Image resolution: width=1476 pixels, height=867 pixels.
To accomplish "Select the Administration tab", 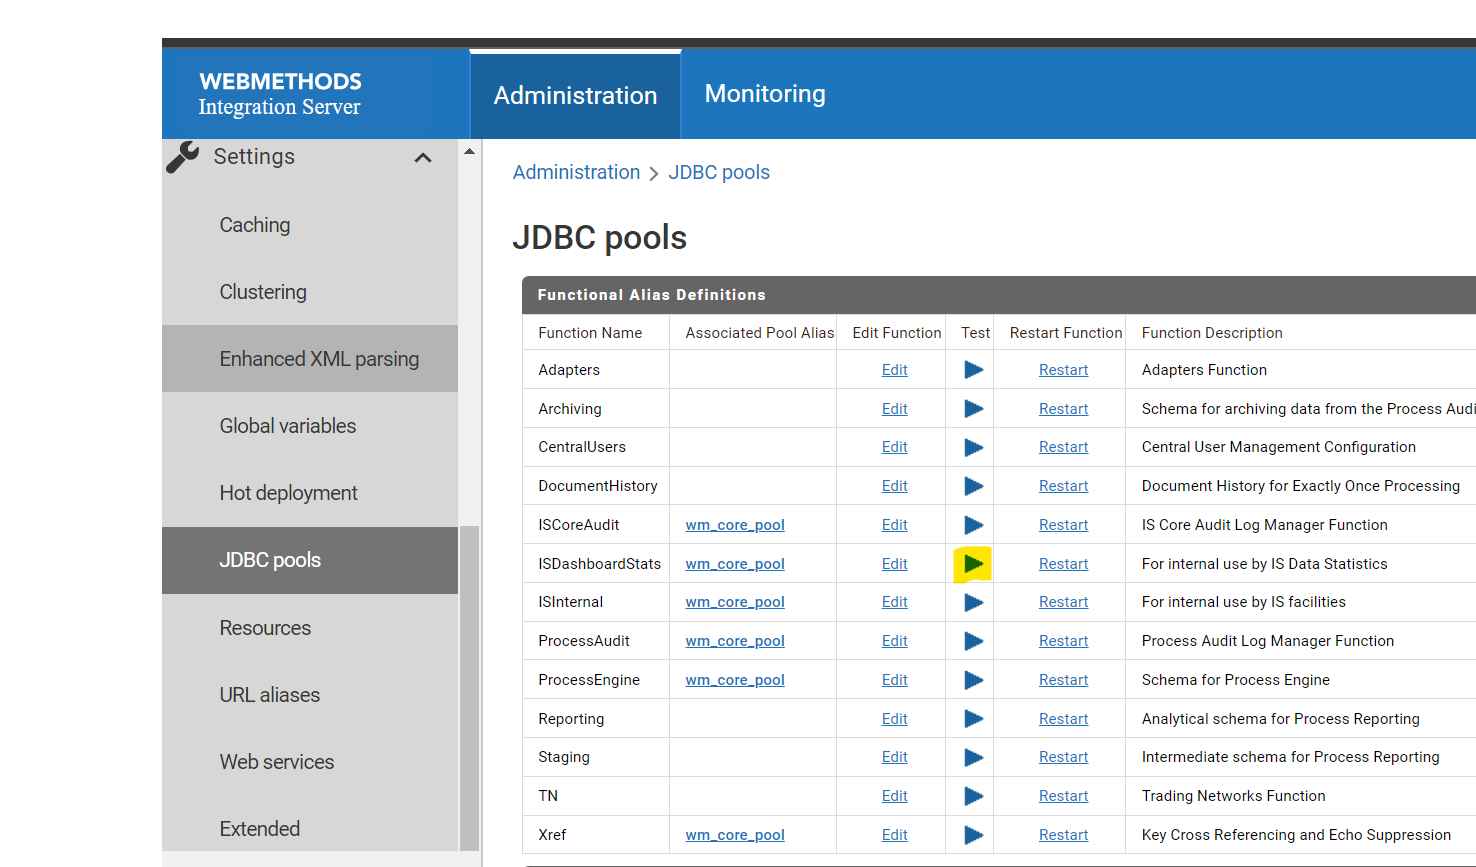I will (x=575, y=95).
